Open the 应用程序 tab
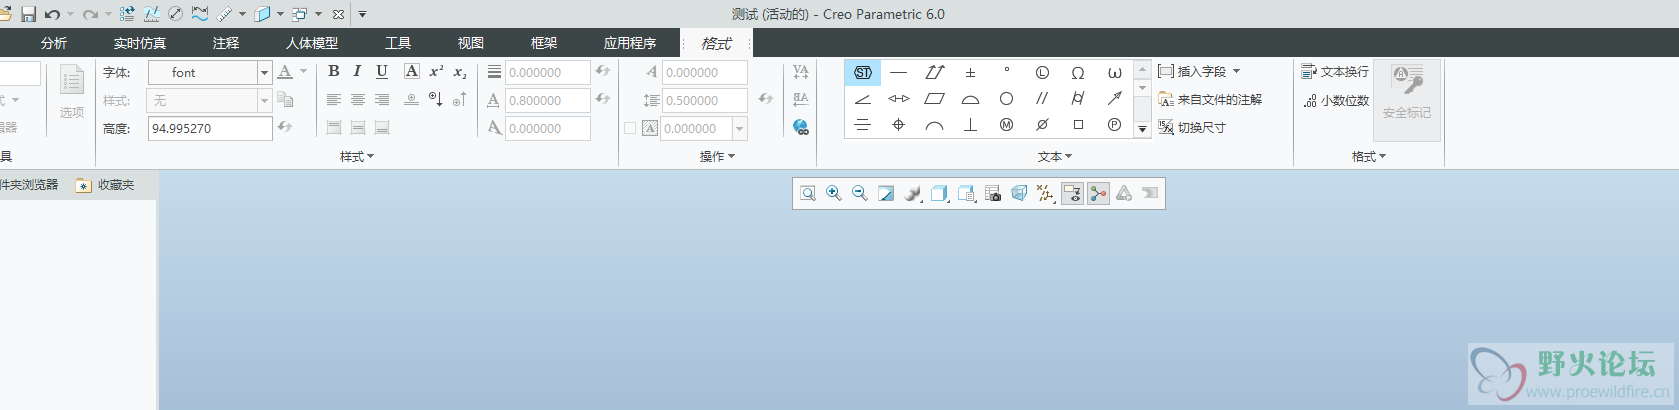This screenshot has width=1679, height=410. tap(630, 43)
